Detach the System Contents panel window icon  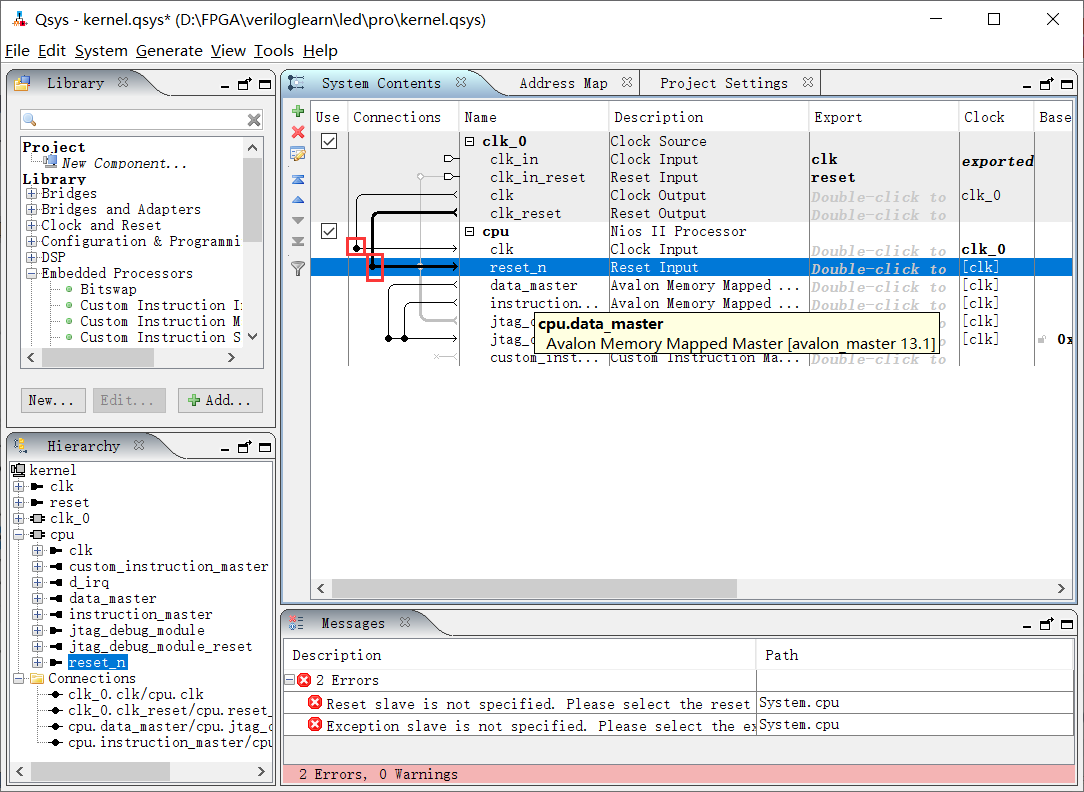pyautogui.click(x=1046, y=84)
